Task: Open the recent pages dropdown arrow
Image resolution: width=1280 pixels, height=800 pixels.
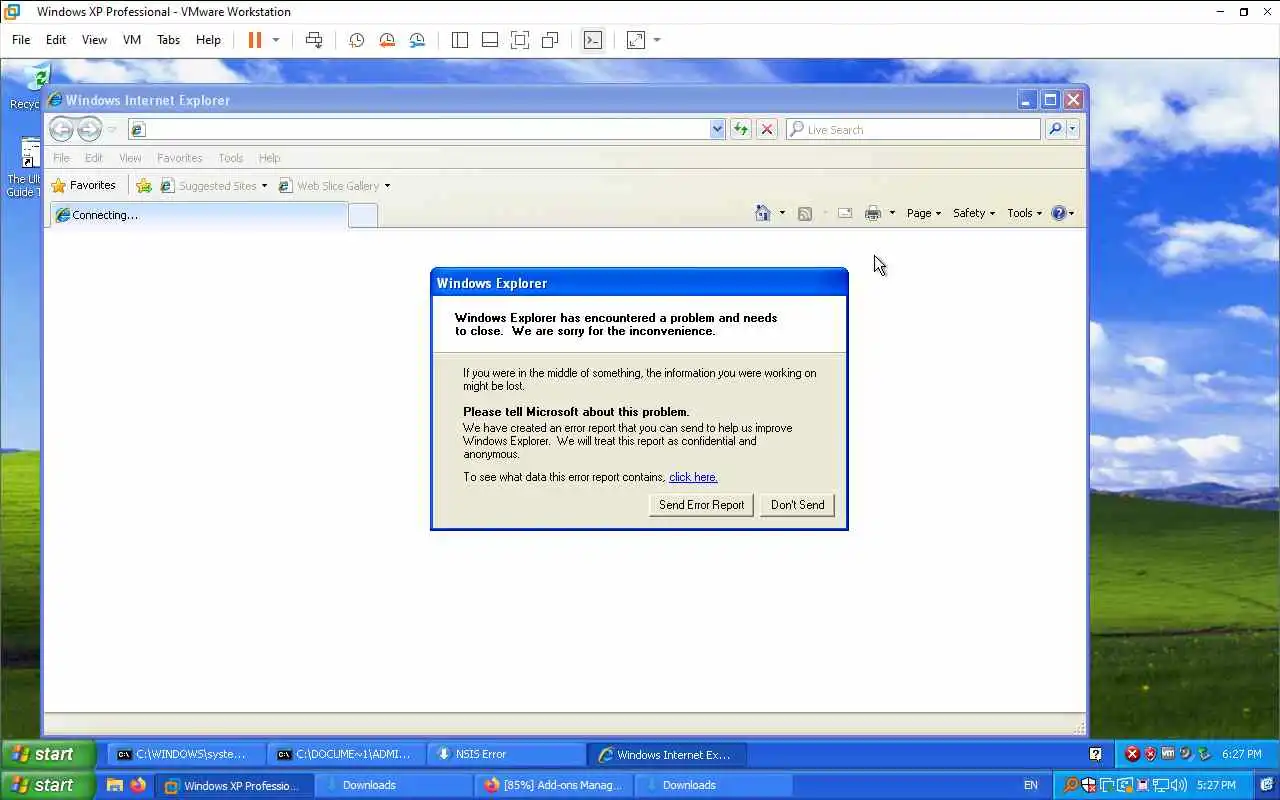Action: tap(112, 129)
